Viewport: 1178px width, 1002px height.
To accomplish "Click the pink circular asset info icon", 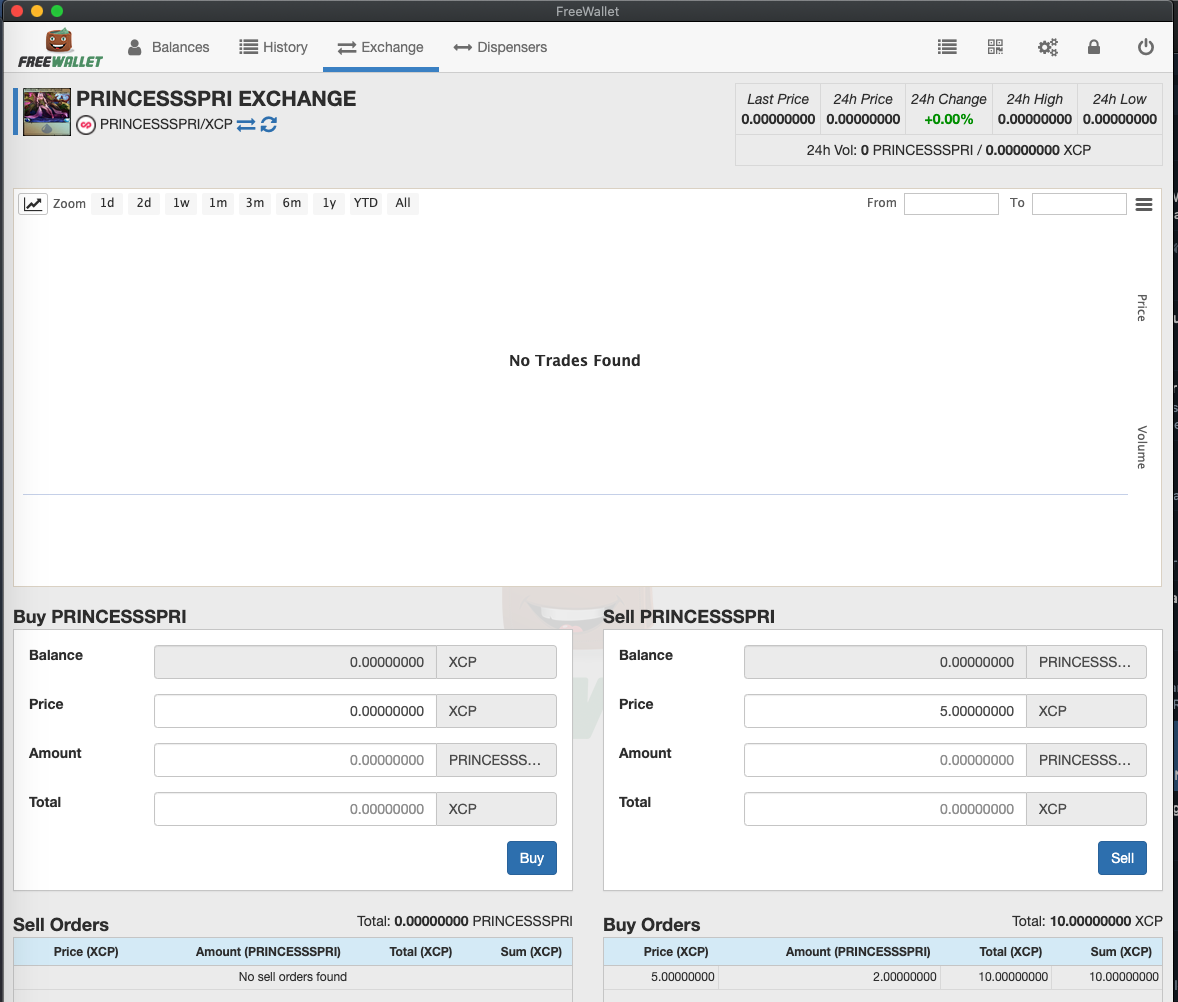I will tap(86, 125).
